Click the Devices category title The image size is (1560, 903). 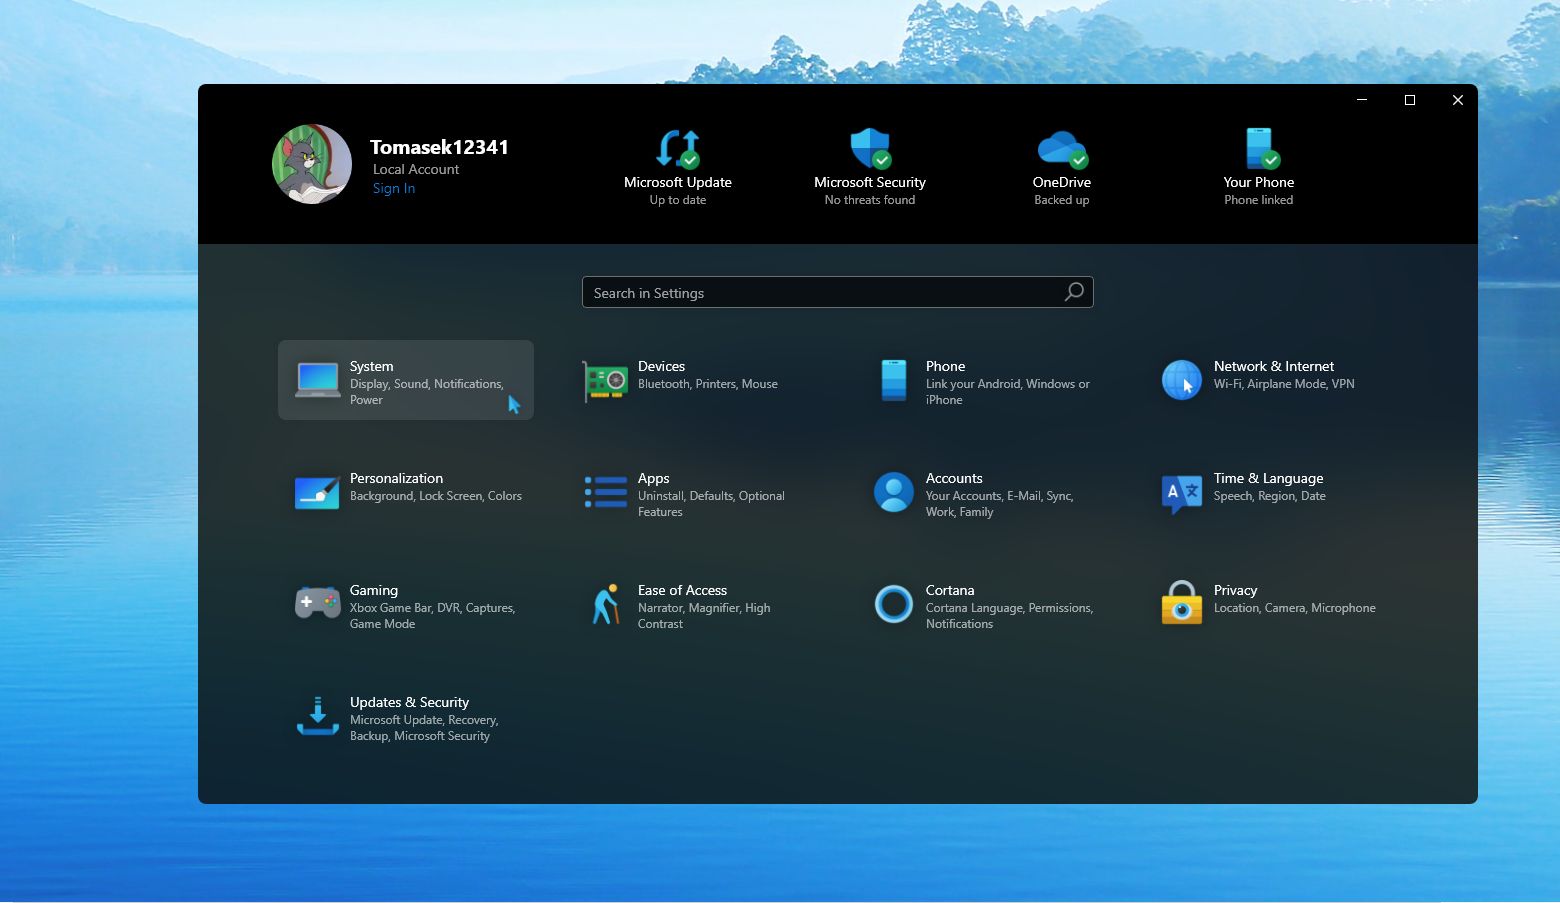click(x=662, y=366)
